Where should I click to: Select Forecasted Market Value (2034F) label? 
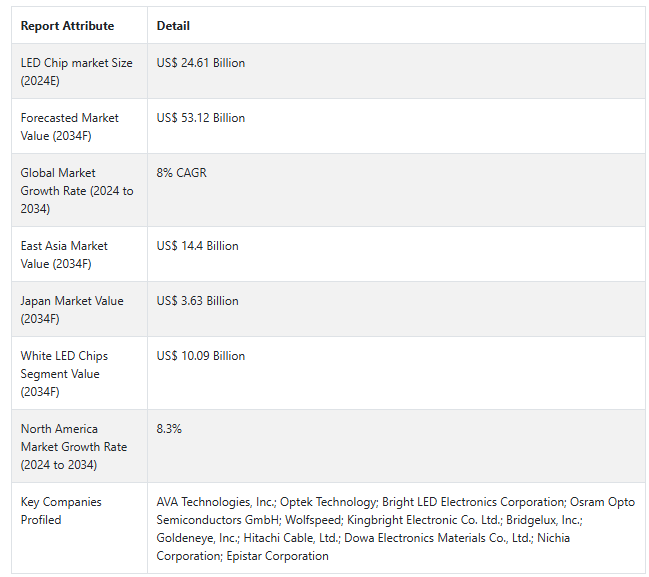pyautogui.click(x=70, y=127)
